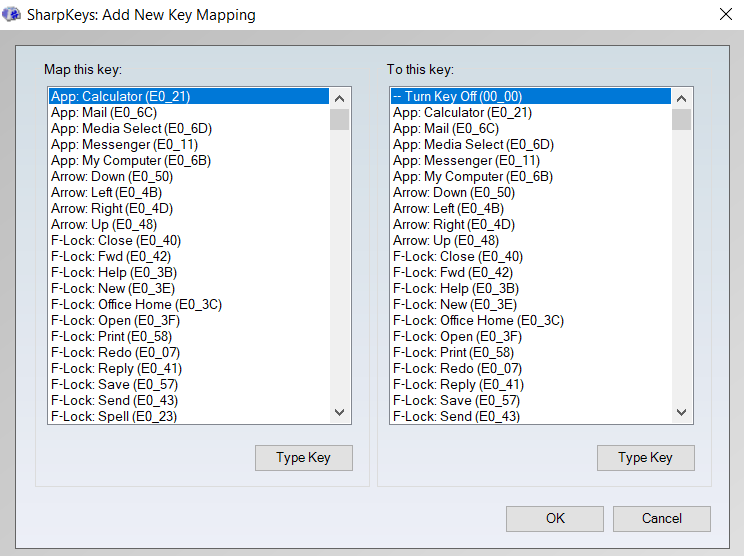Confirm the mapping with the OK button
744x556 pixels.
[x=554, y=518]
